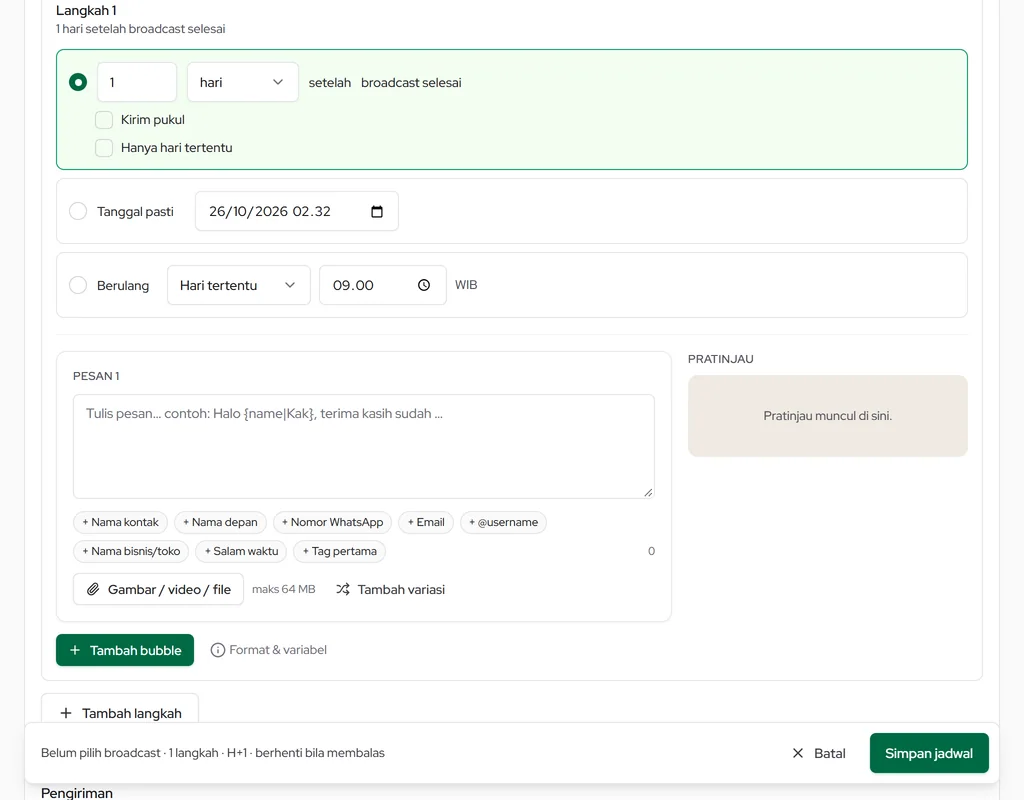Click the info icon beside Format & variabel
This screenshot has width=1024, height=800.
click(217, 650)
